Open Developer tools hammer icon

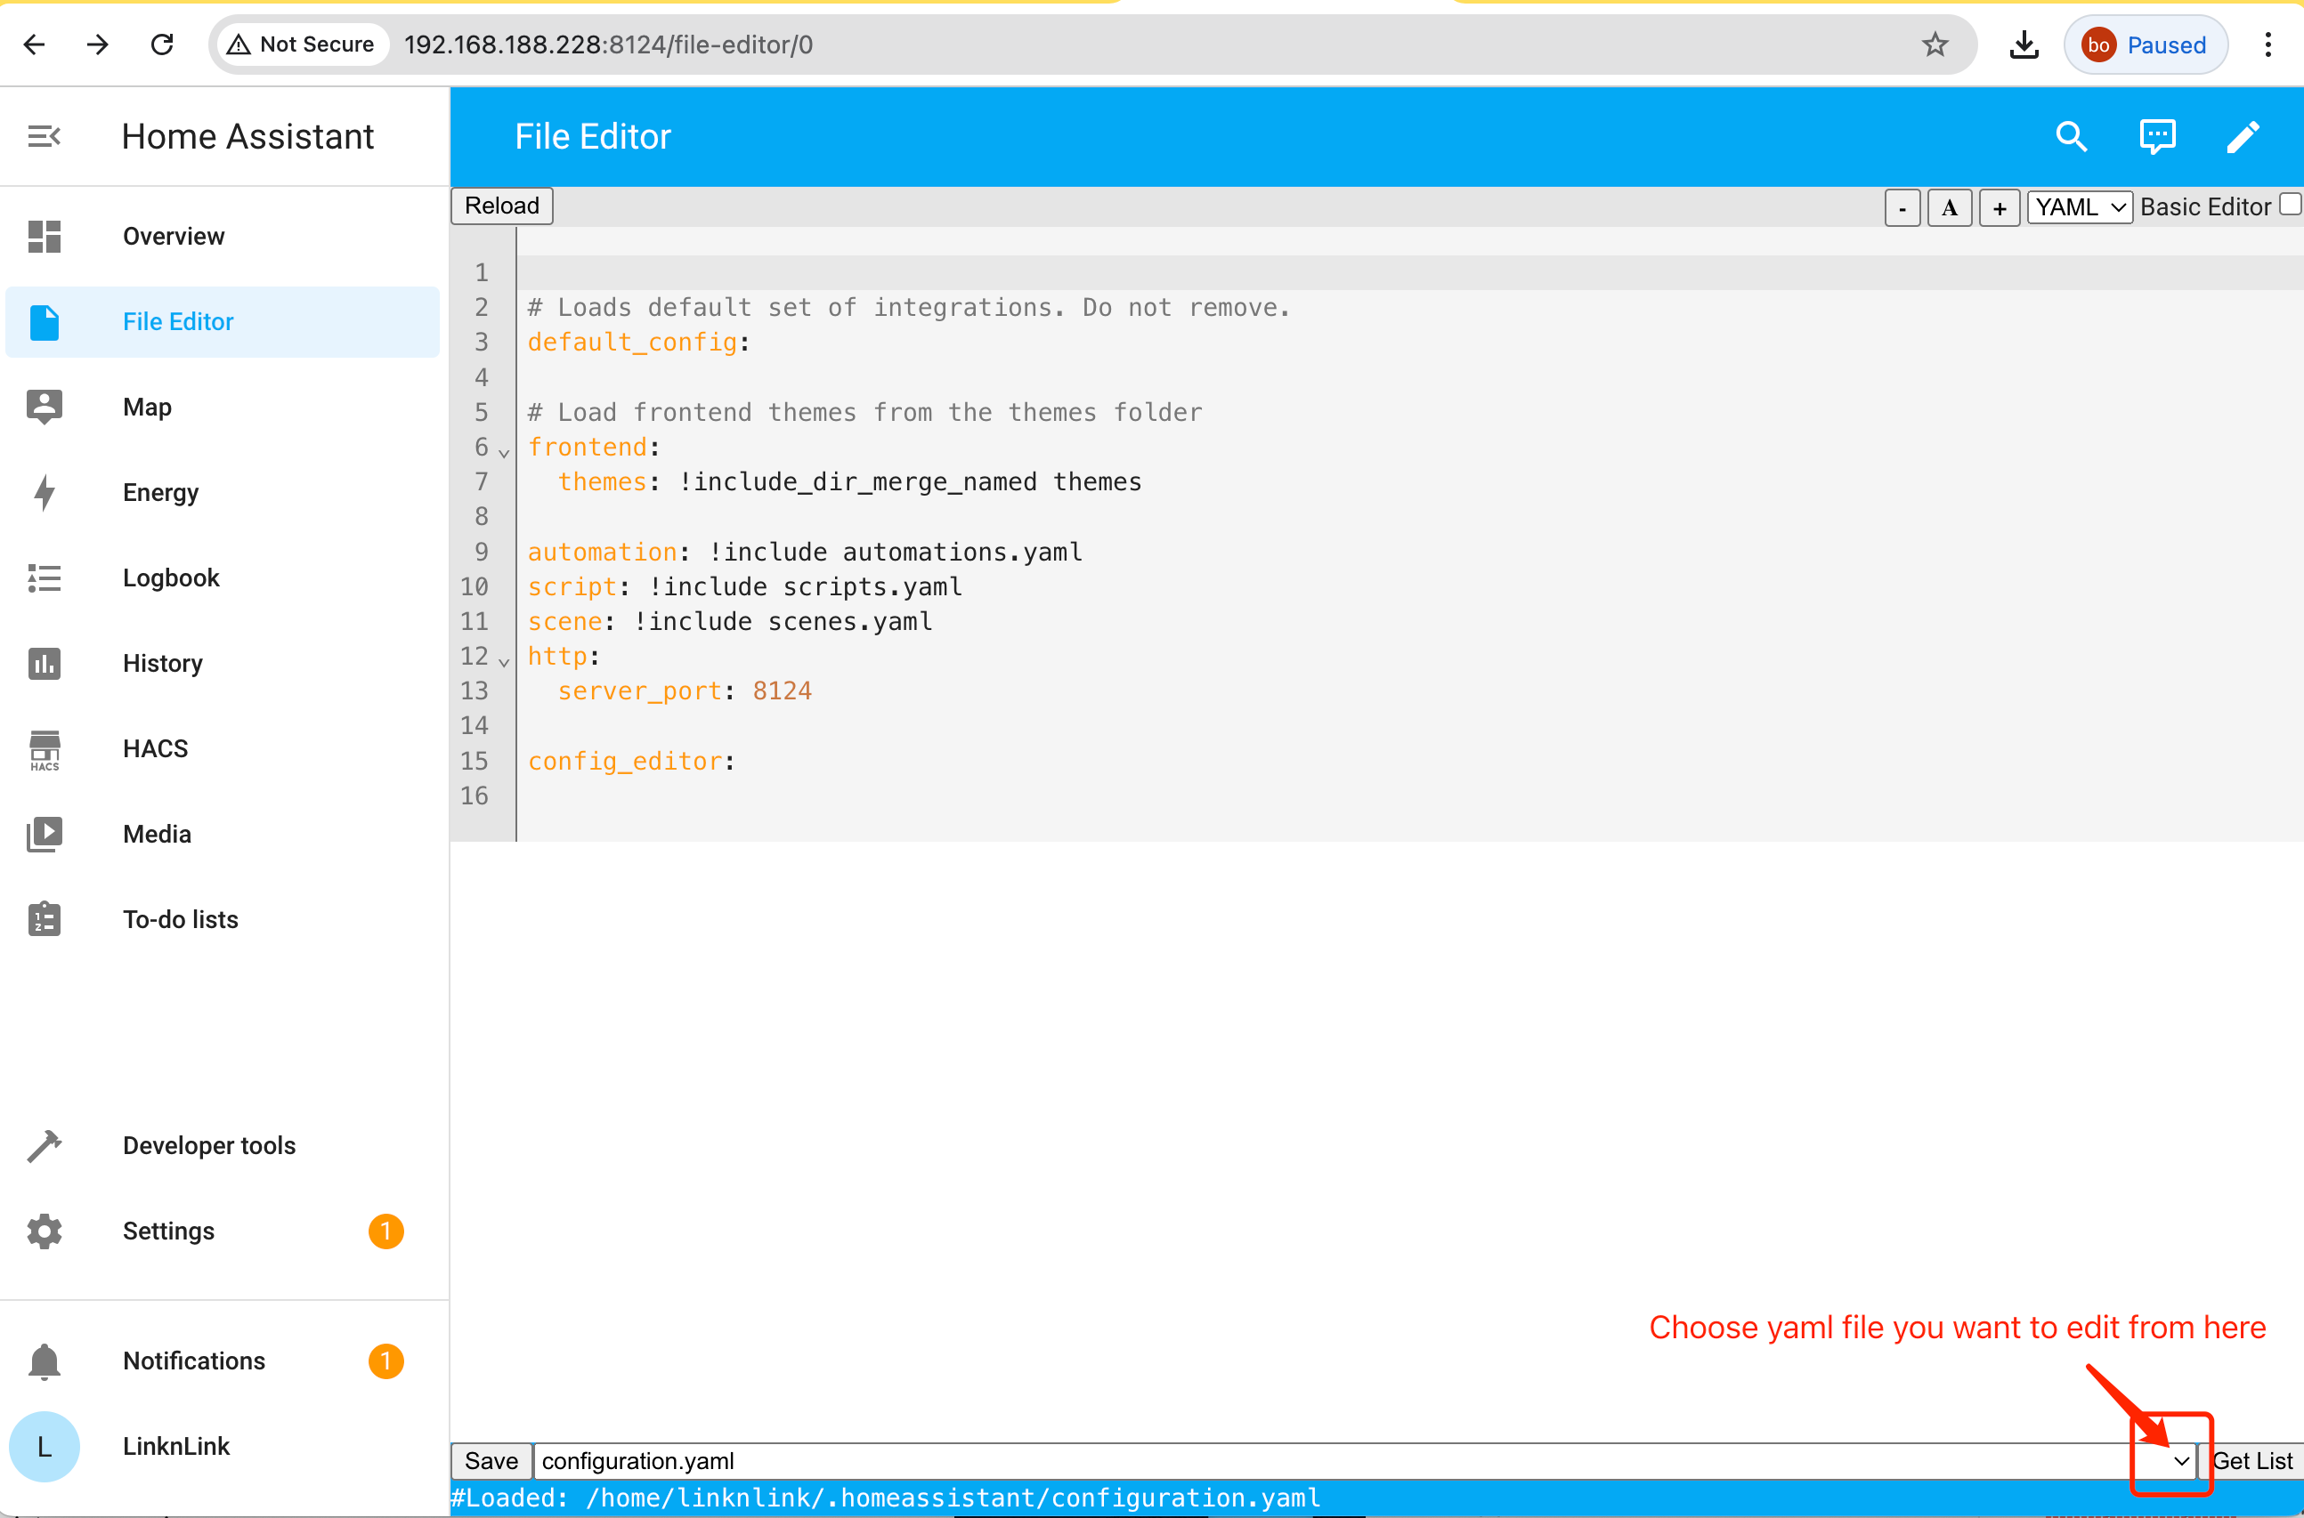pyautogui.click(x=44, y=1146)
